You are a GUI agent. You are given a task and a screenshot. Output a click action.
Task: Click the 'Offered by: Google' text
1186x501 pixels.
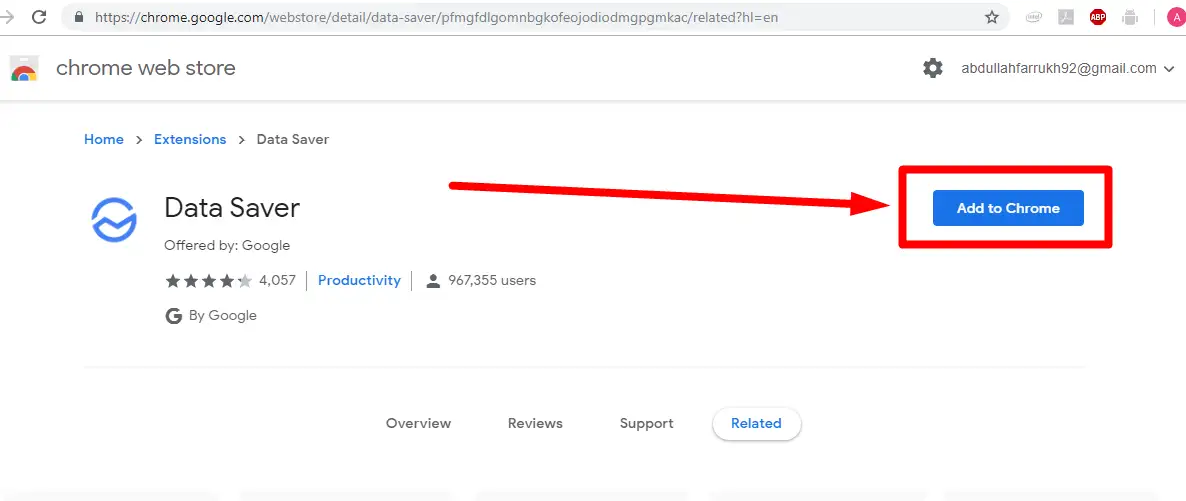pyautogui.click(x=227, y=245)
